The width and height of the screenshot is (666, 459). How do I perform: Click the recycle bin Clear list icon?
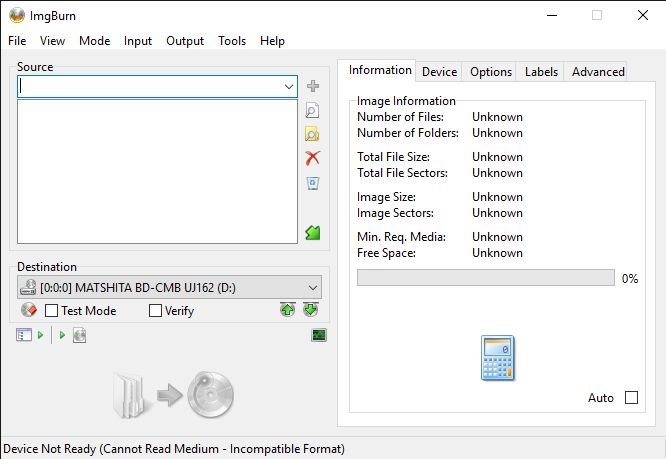(x=313, y=183)
